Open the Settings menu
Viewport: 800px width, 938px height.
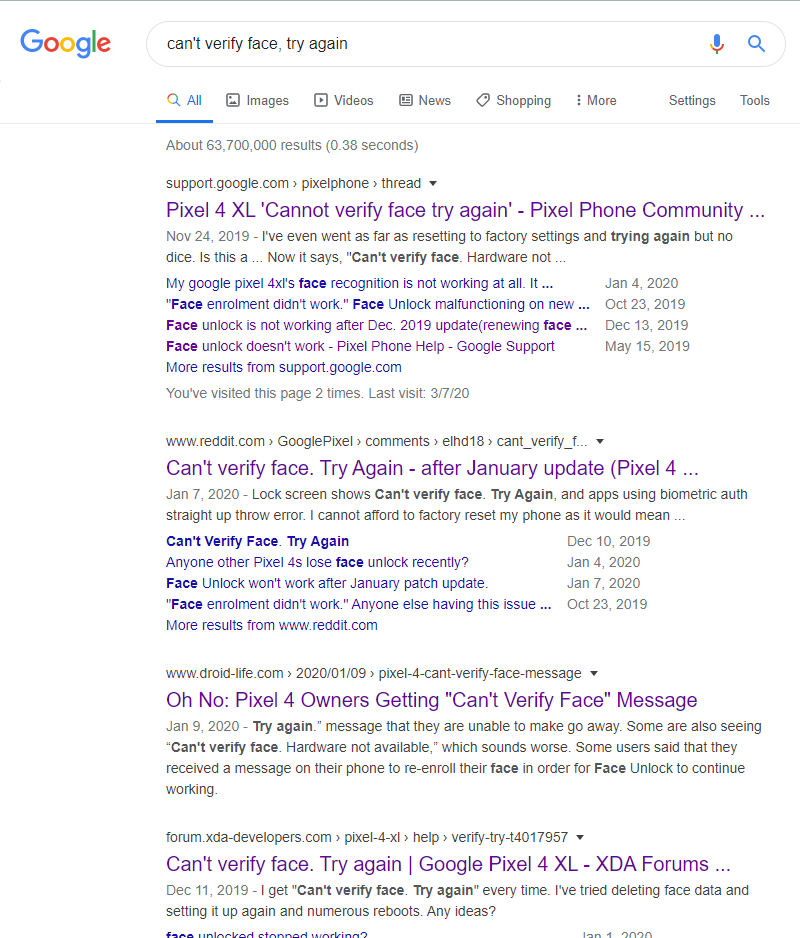(692, 100)
